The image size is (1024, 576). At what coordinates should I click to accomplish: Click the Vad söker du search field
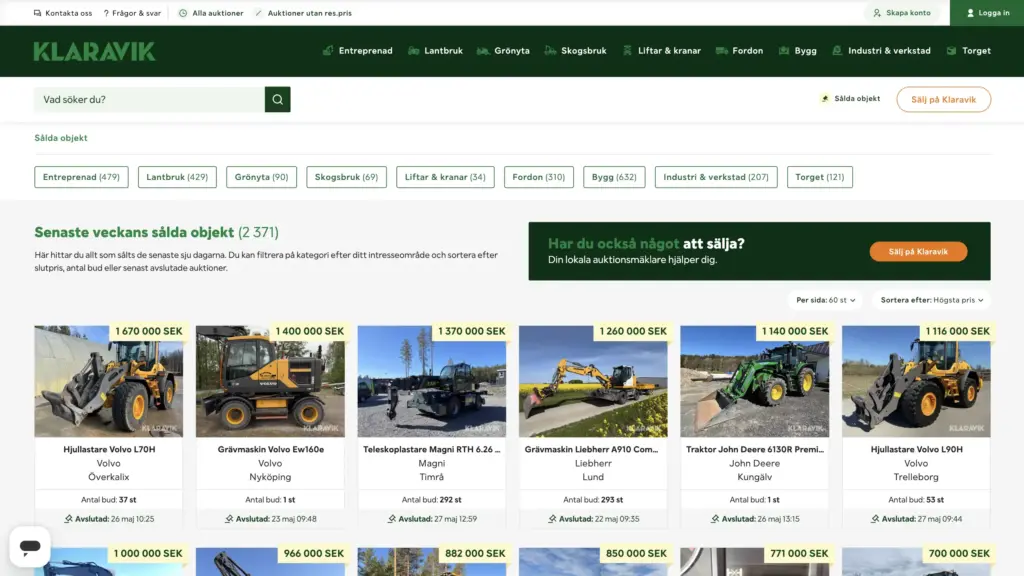150,100
